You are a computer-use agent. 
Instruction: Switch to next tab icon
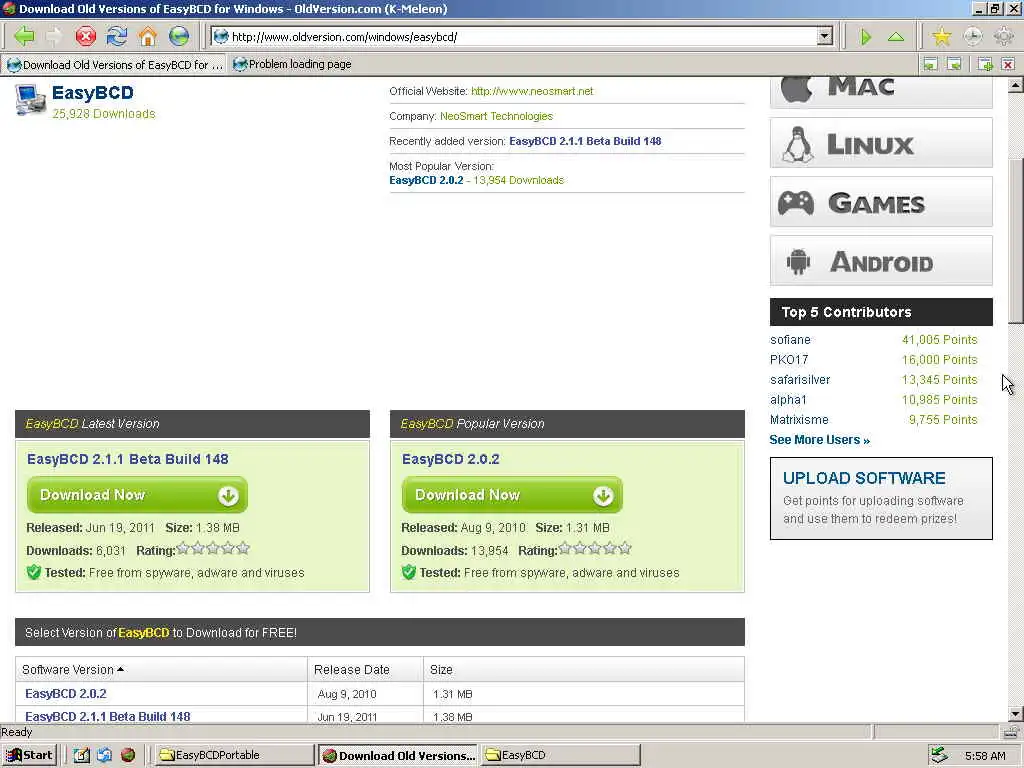pos(954,64)
